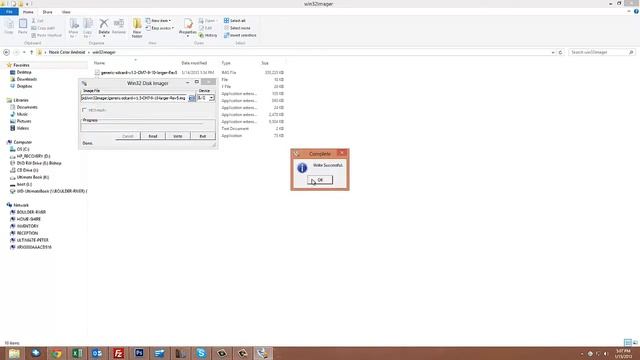Open the New item dropdown
This screenshot has height=360, width=640.
[x=159, y=20]
